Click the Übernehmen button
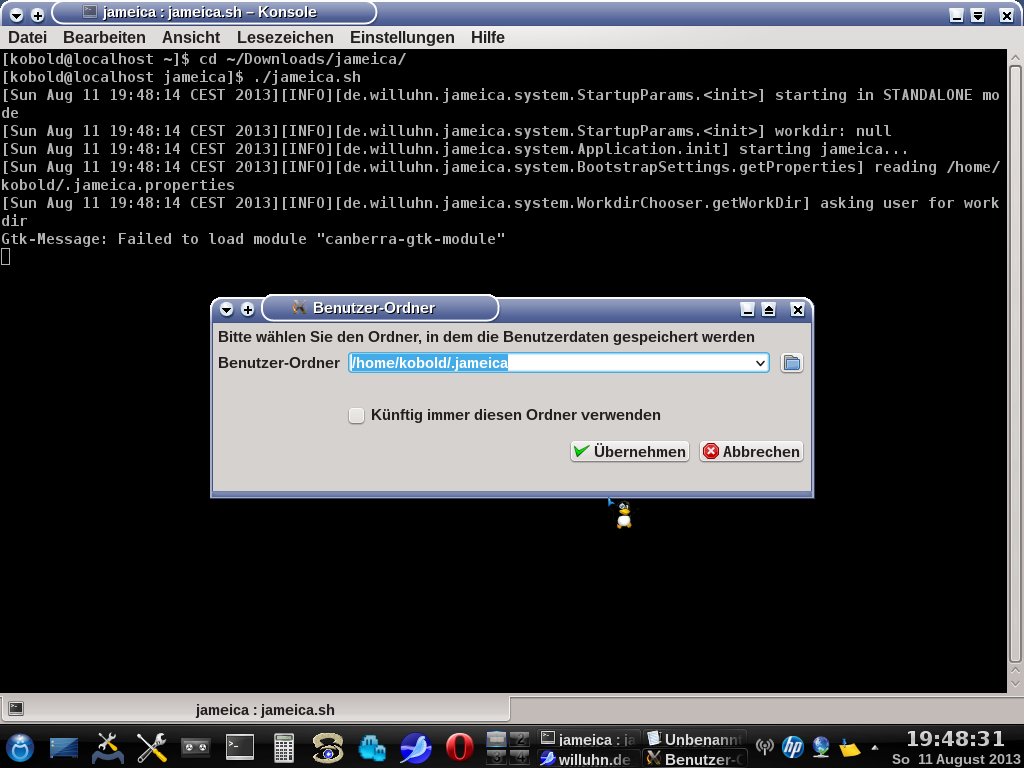 [x=630, y=451]
